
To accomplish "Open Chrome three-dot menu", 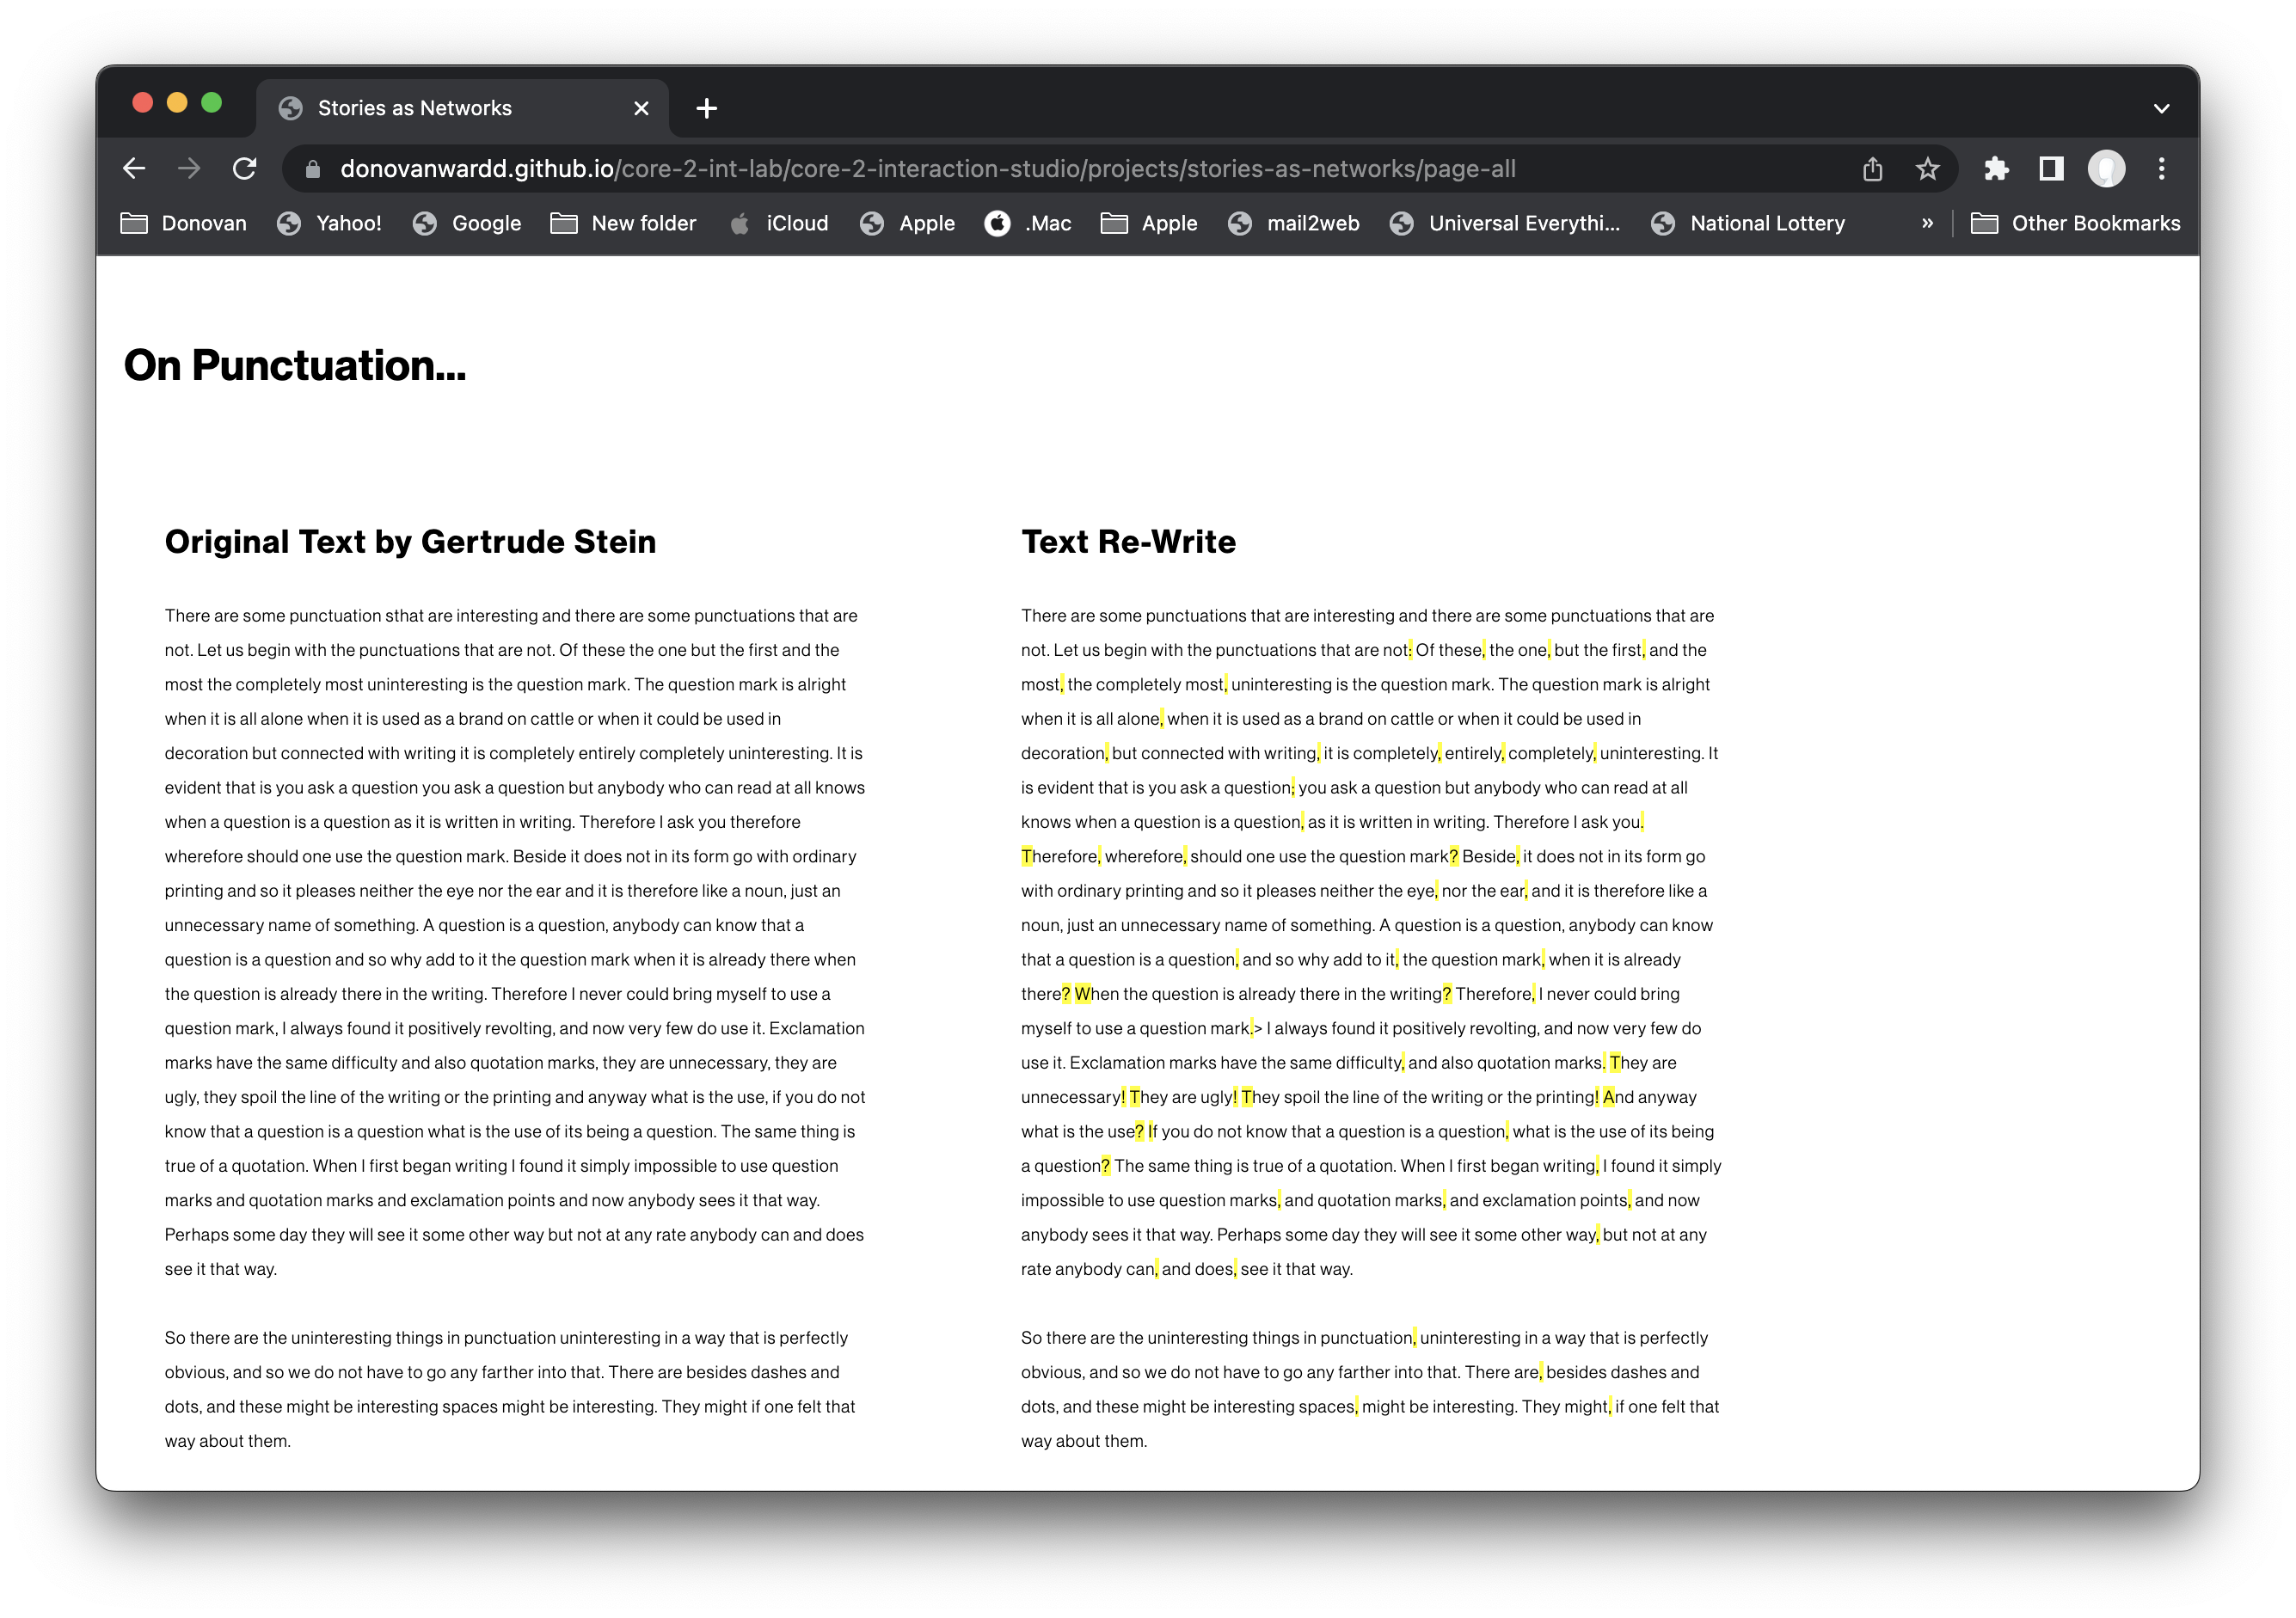I will [x=2162, y=169].
